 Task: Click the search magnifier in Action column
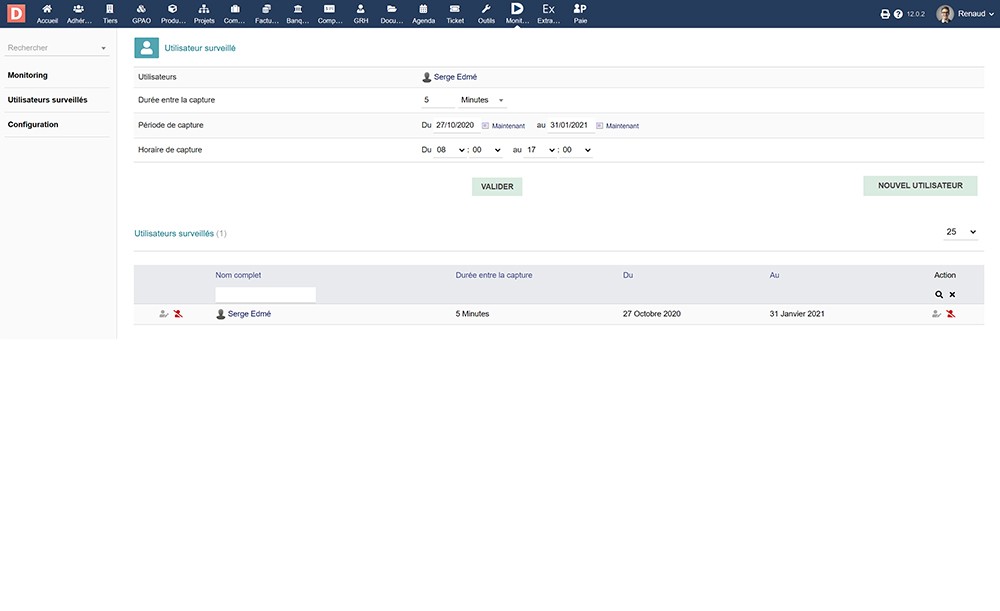[x=939, y=295]
